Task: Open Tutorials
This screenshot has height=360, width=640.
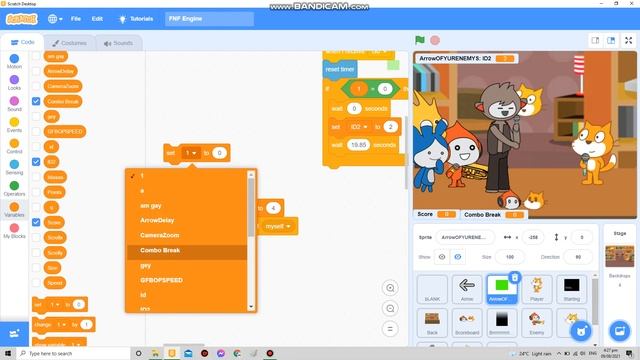Action: (136, 19)
